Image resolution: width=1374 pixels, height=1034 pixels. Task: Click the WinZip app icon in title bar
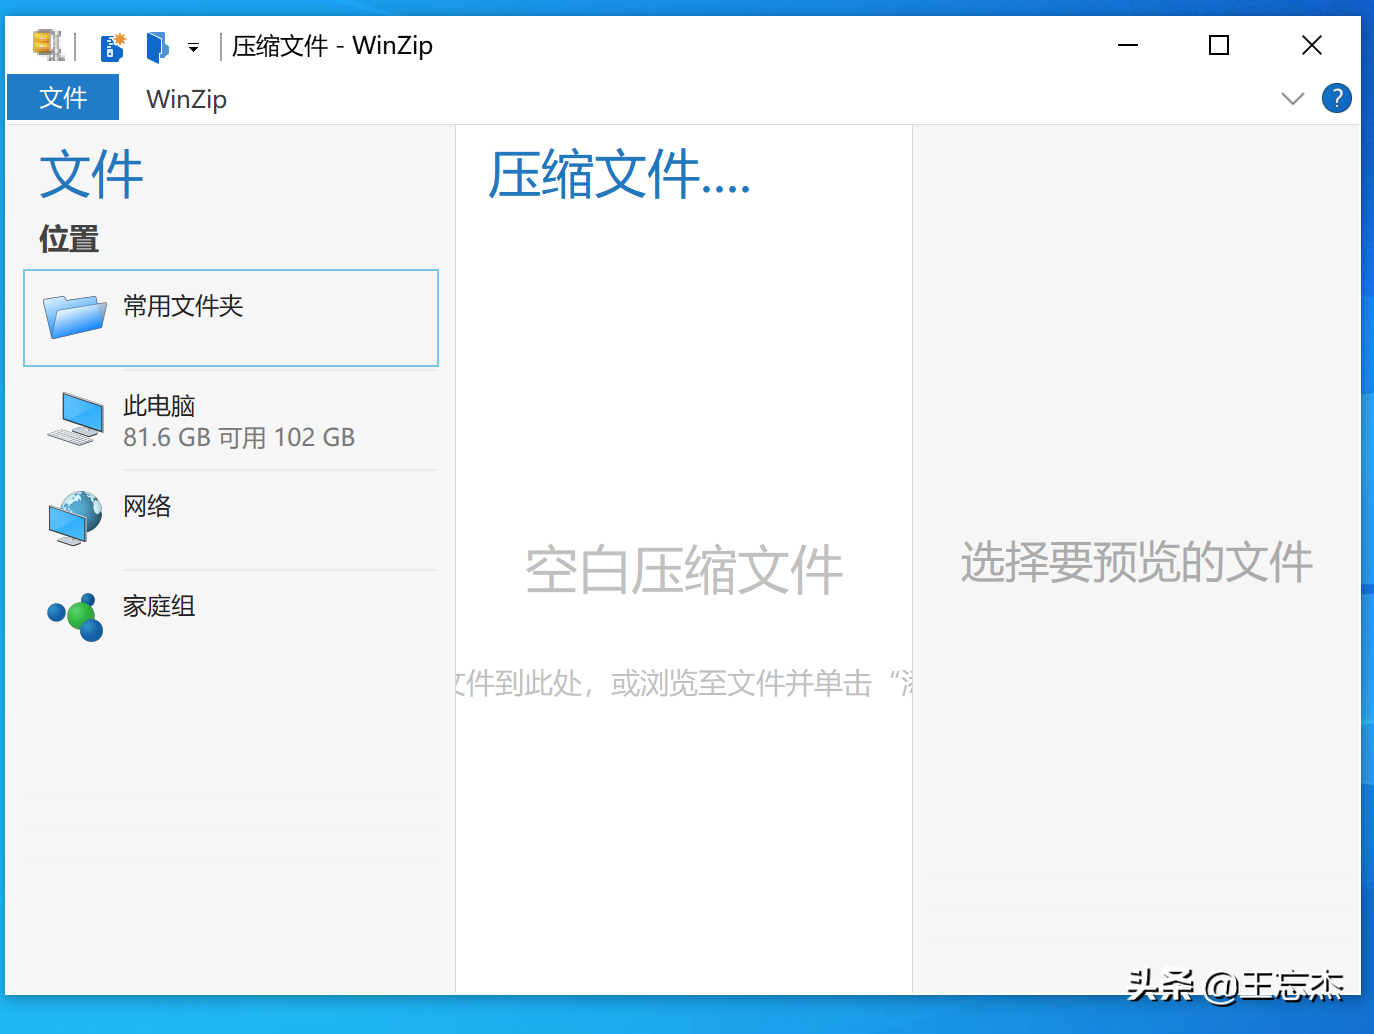click(x=48, y=45)
